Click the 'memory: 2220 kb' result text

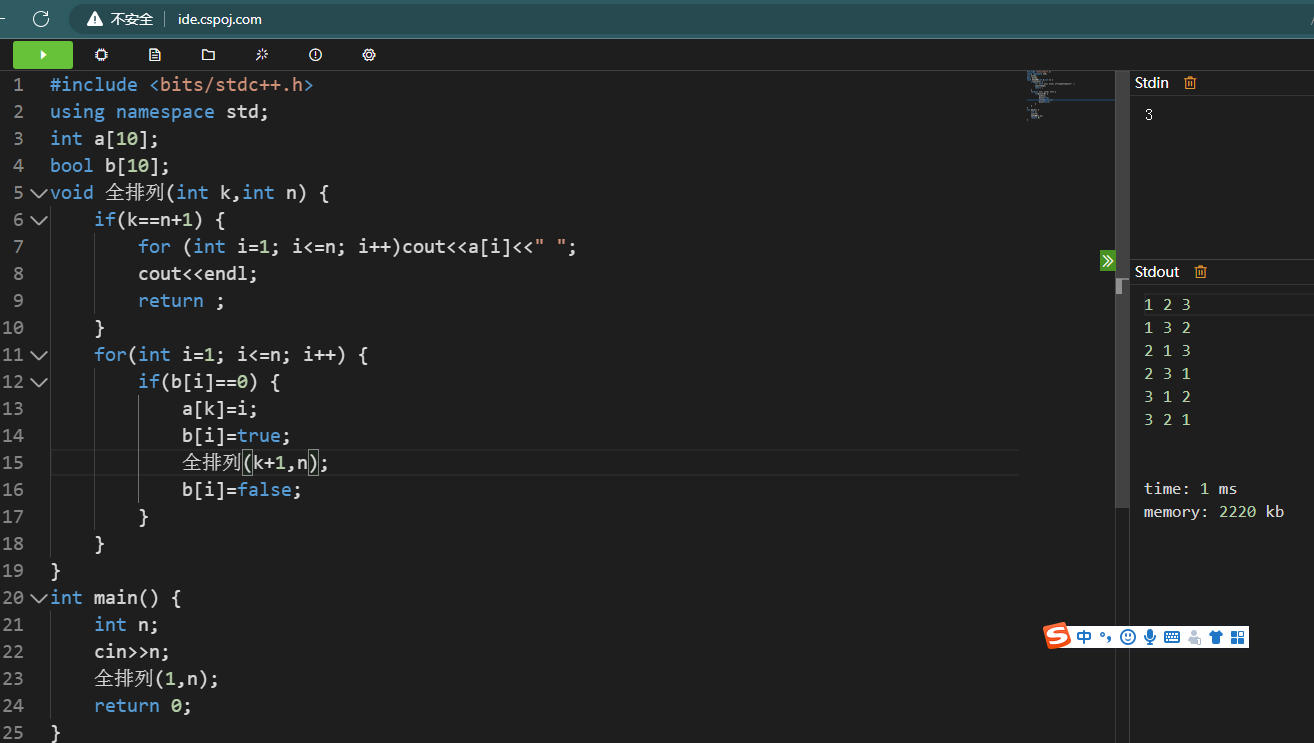click(x=1214, y=512)
